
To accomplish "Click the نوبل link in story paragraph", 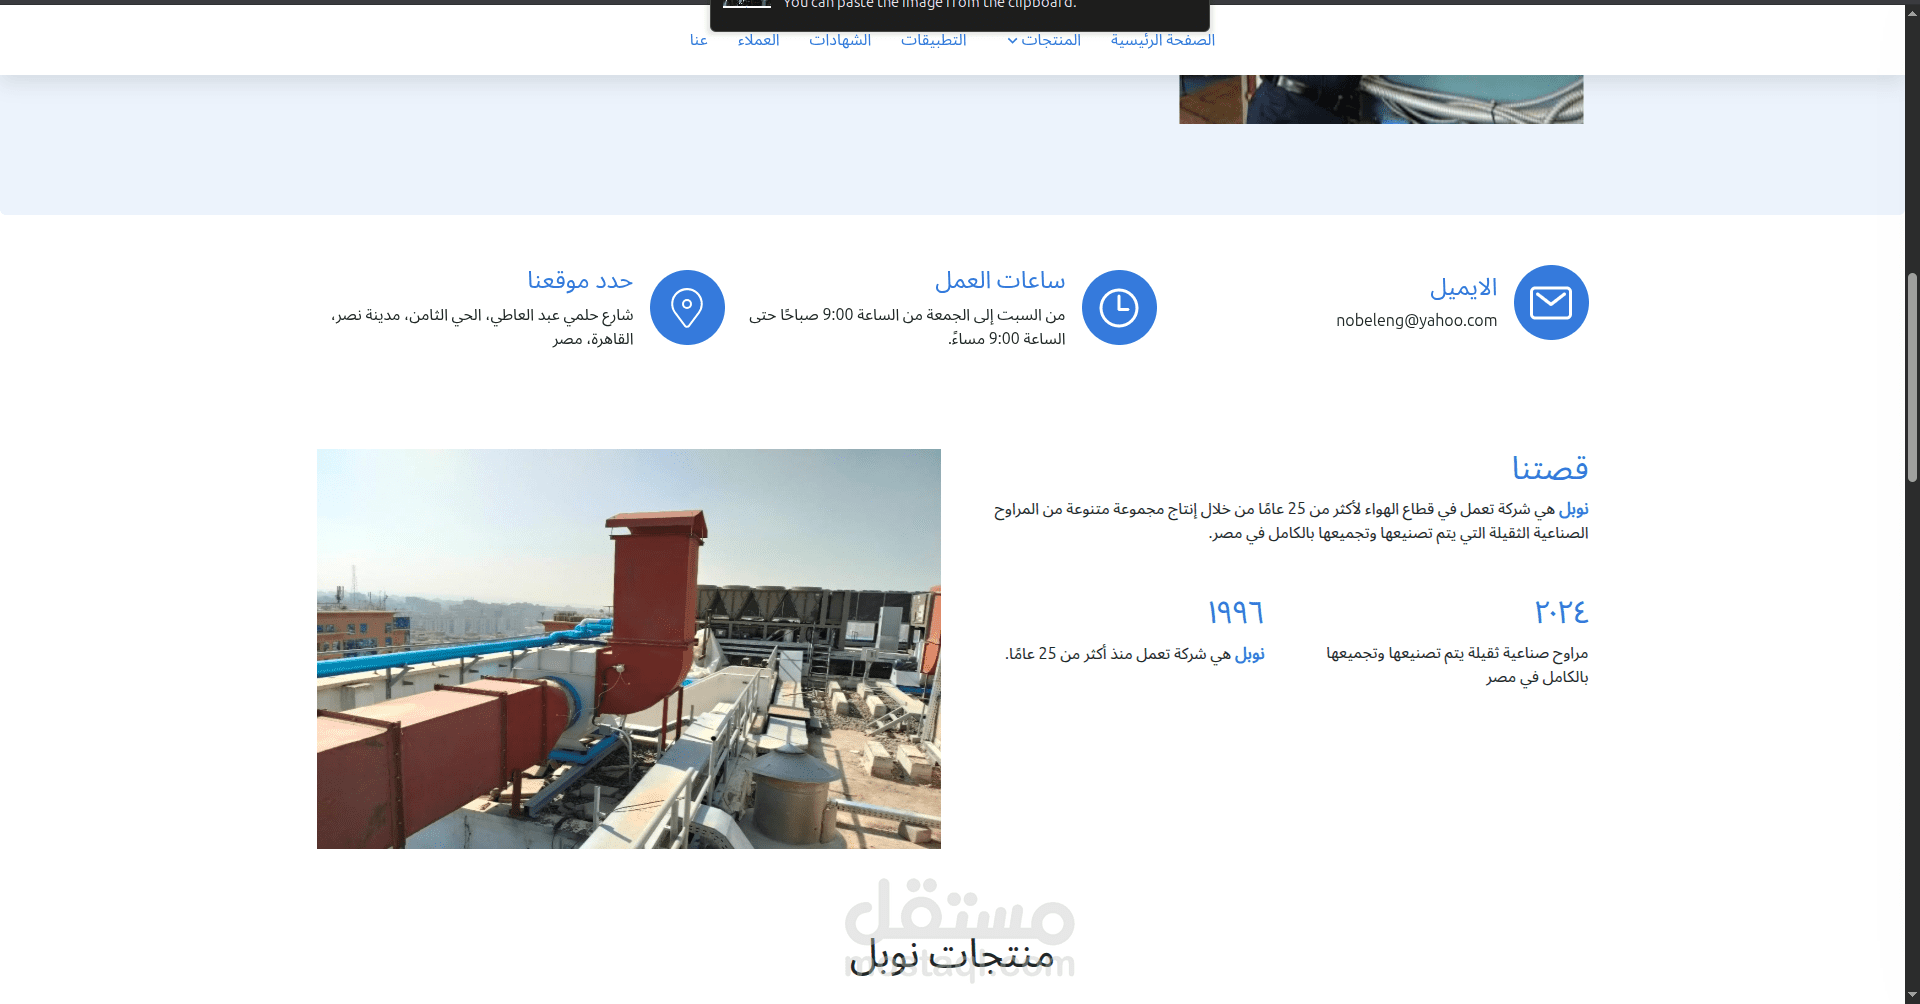I will [1574, 509].
